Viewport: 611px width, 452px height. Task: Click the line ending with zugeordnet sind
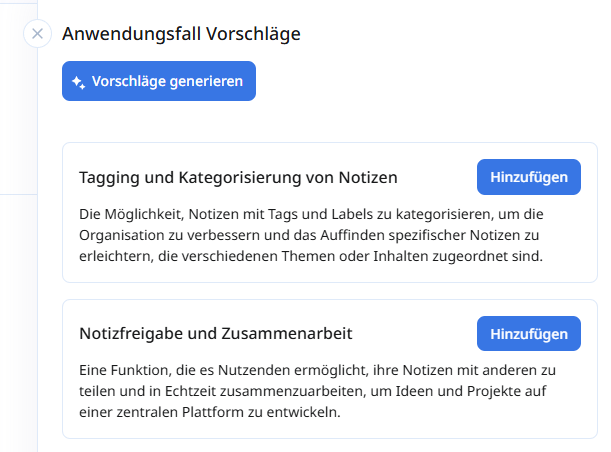click(310, 256)
